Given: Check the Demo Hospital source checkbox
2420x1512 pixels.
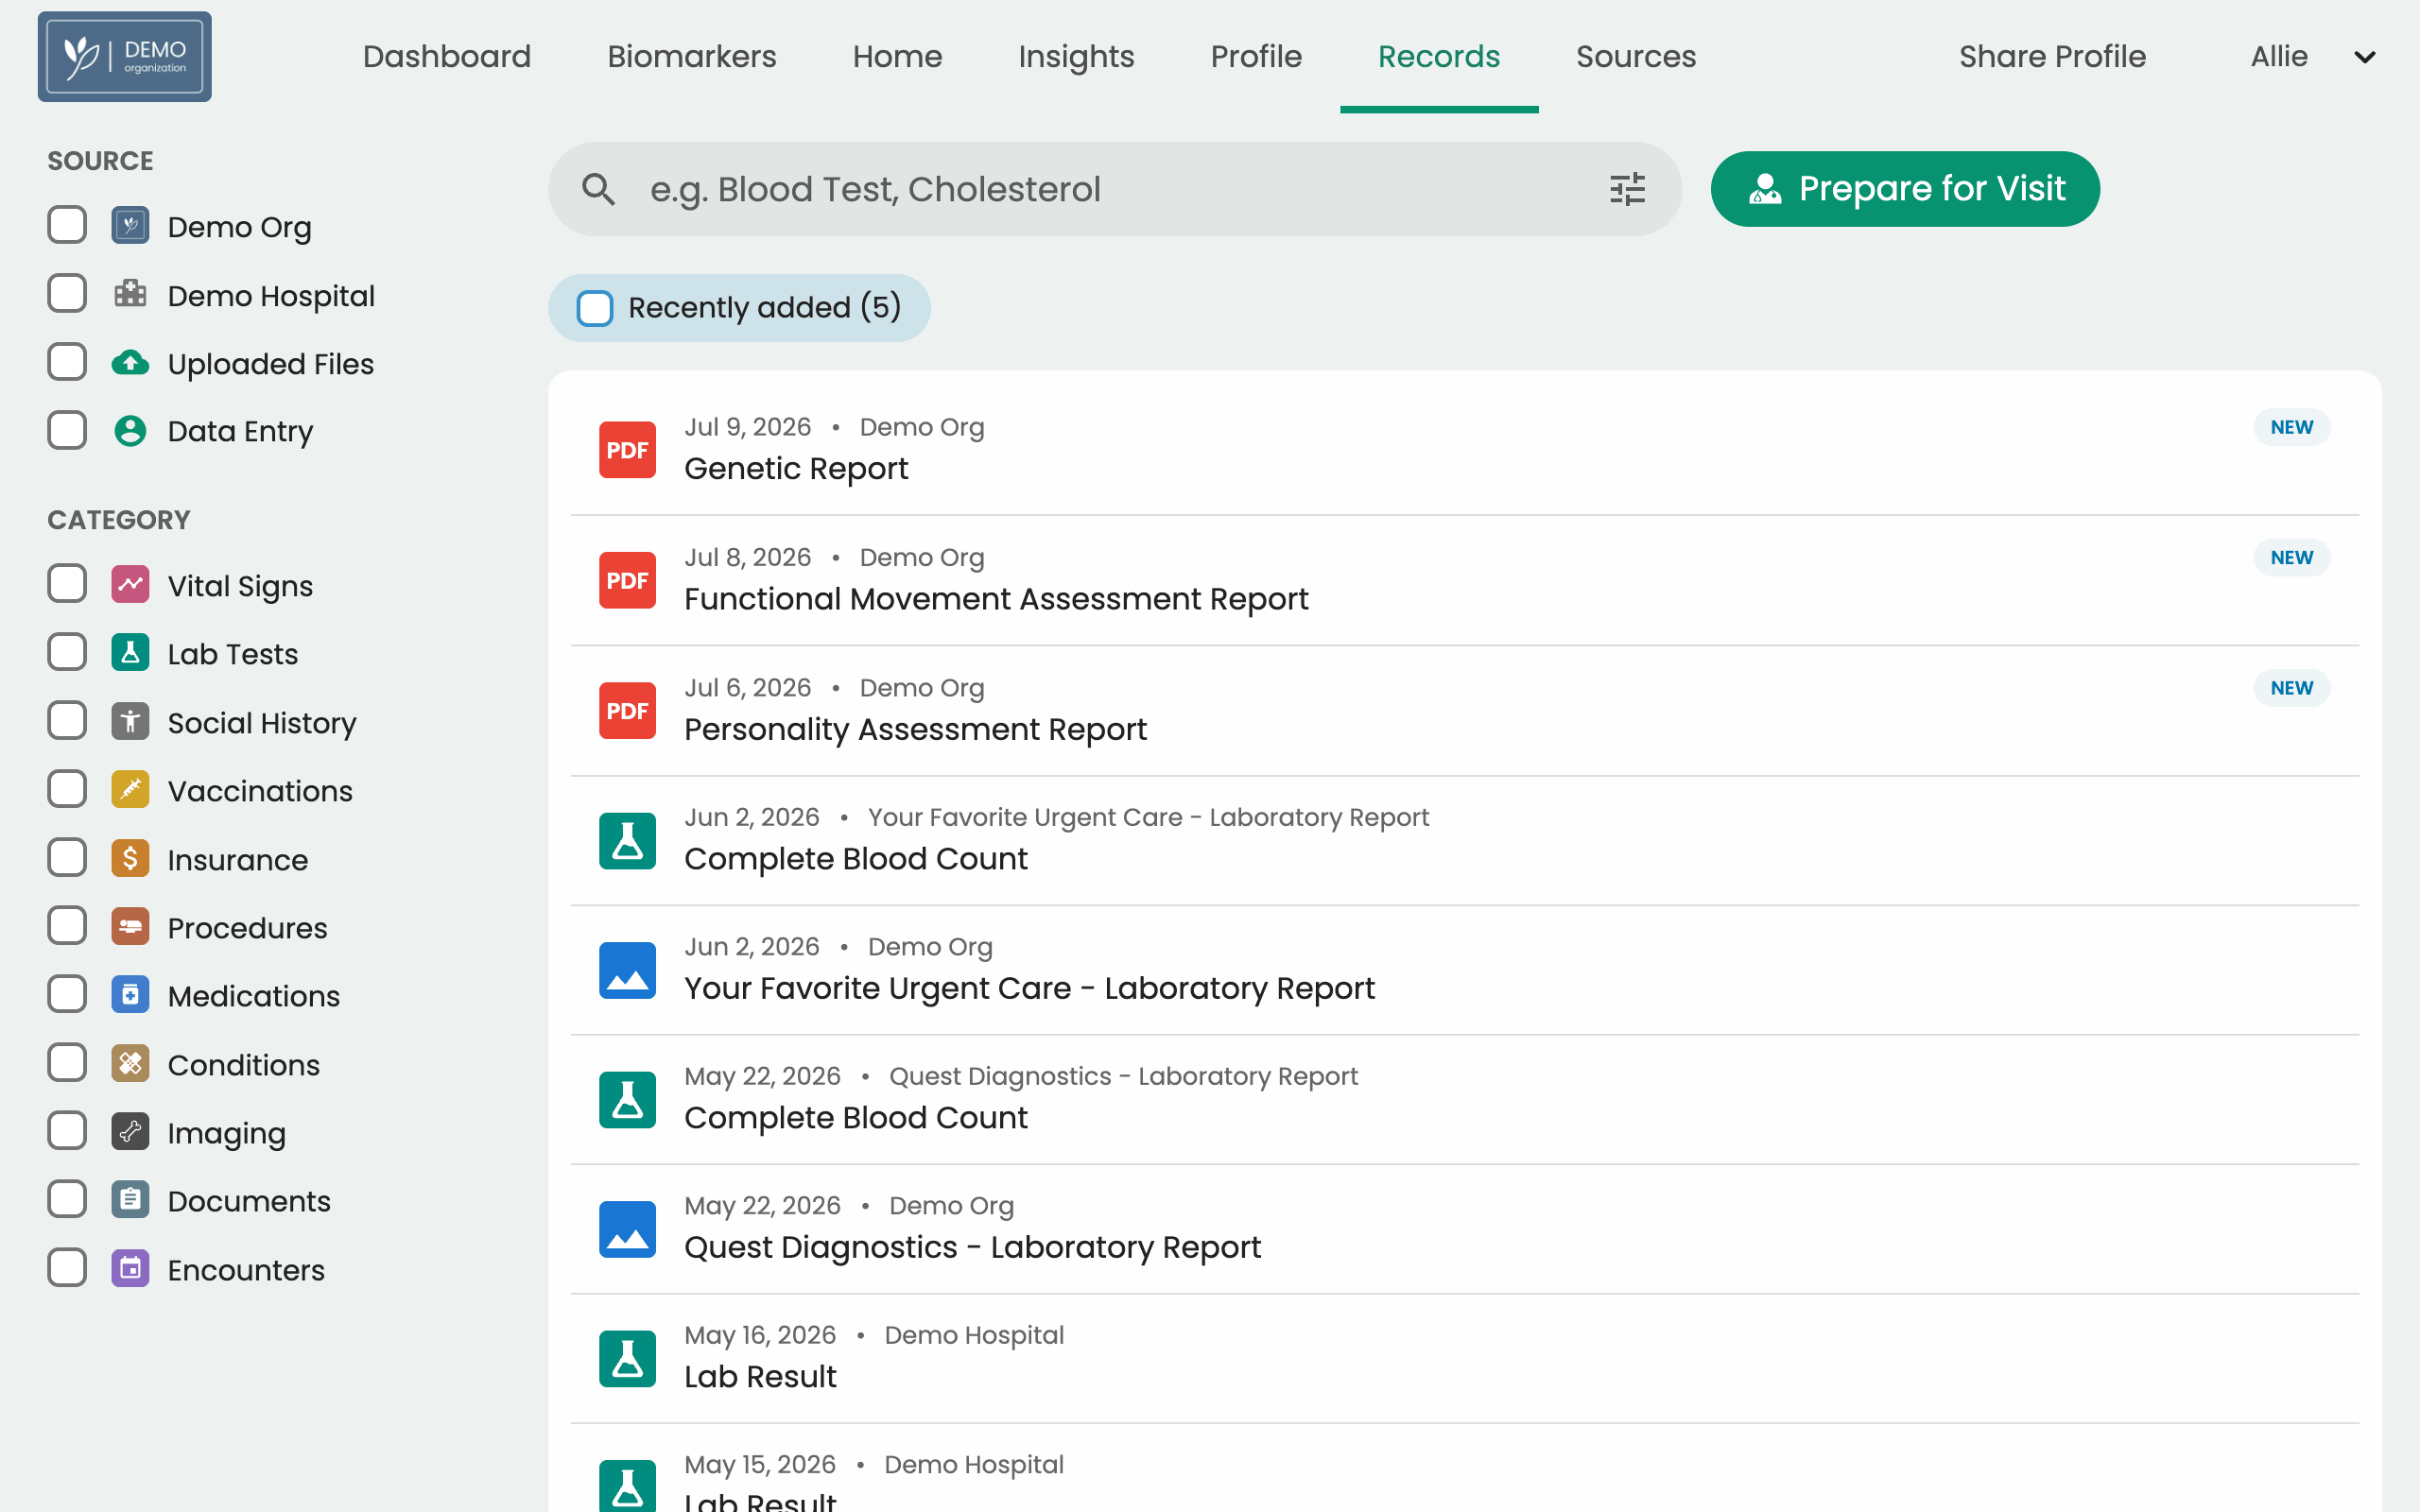Looking at the screenshot, I should 67,294.
